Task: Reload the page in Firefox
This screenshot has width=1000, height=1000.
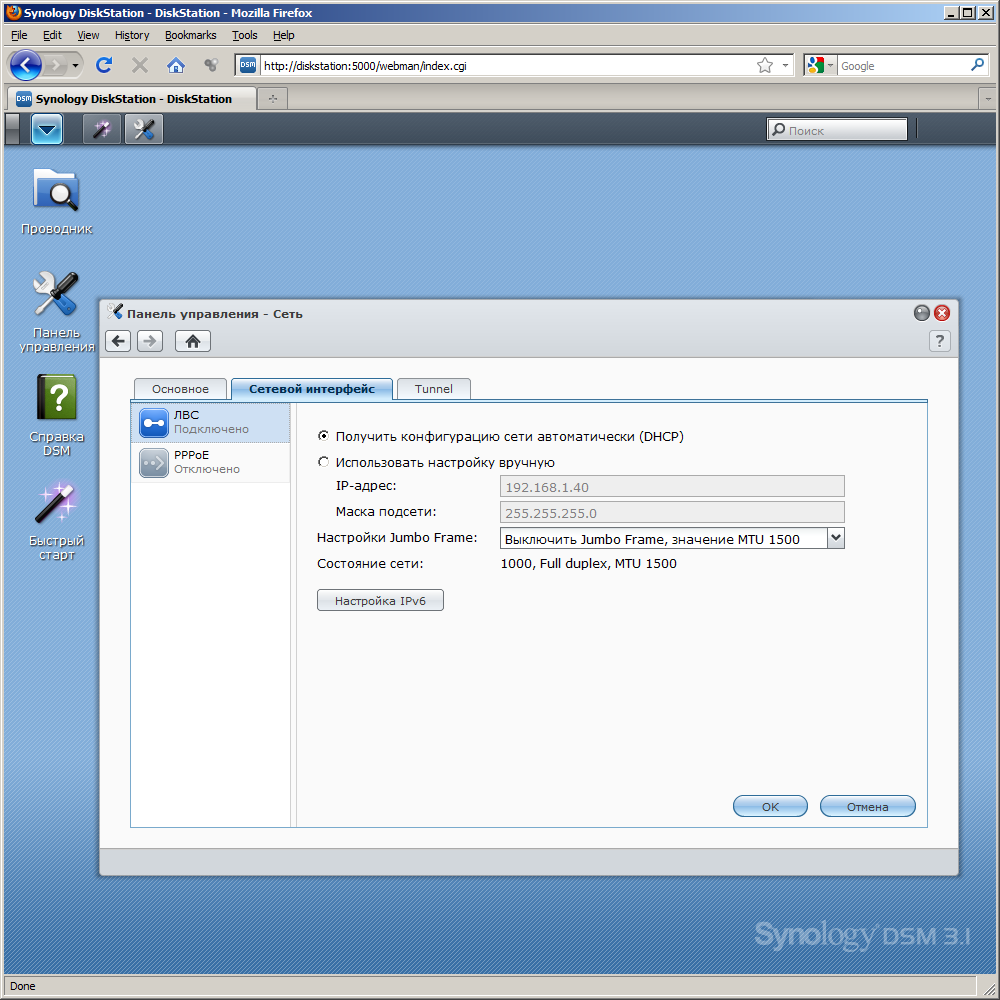Action: click(104, 65)
